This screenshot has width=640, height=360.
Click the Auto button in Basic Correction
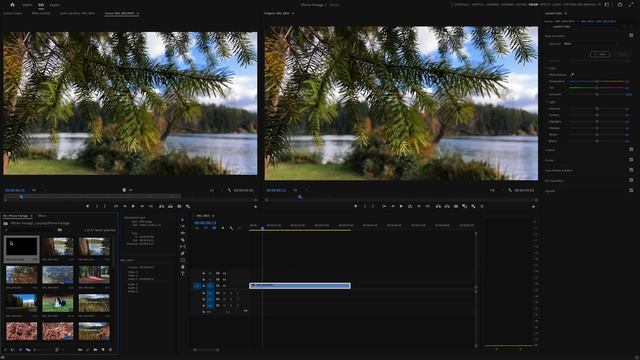click(x=600, y=54)
